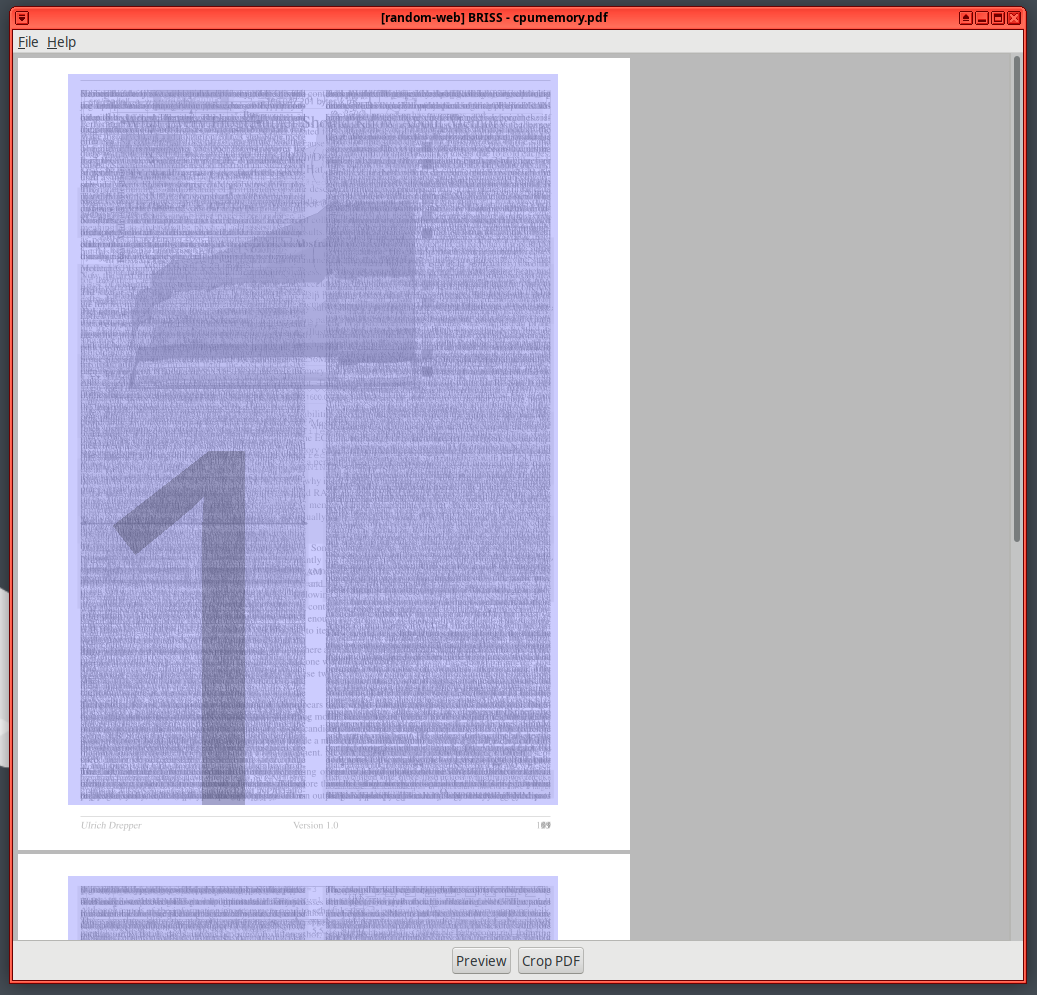This screenshot has width=1037, height=995.
Task: Open the File menu
Action: click(x=28, y=42)
